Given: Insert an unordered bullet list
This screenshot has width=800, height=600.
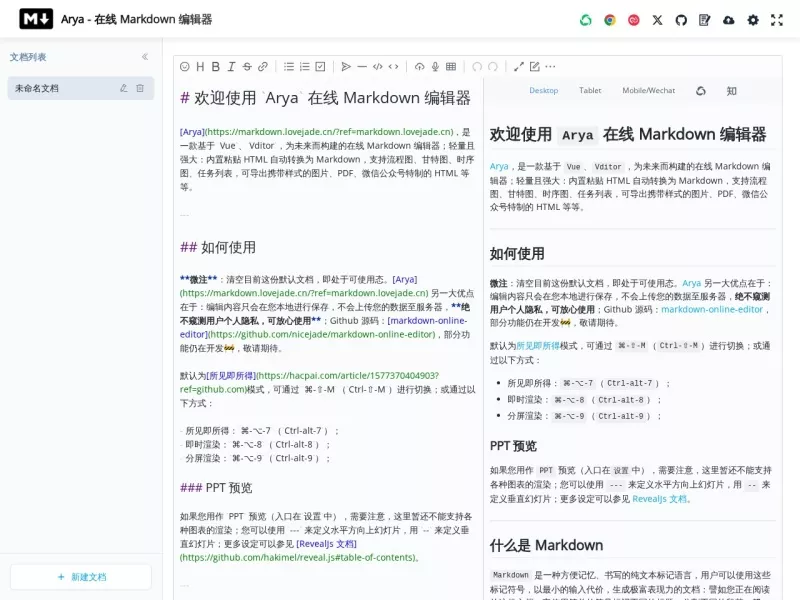Looking at the screenshot, I should coord(289,67).
